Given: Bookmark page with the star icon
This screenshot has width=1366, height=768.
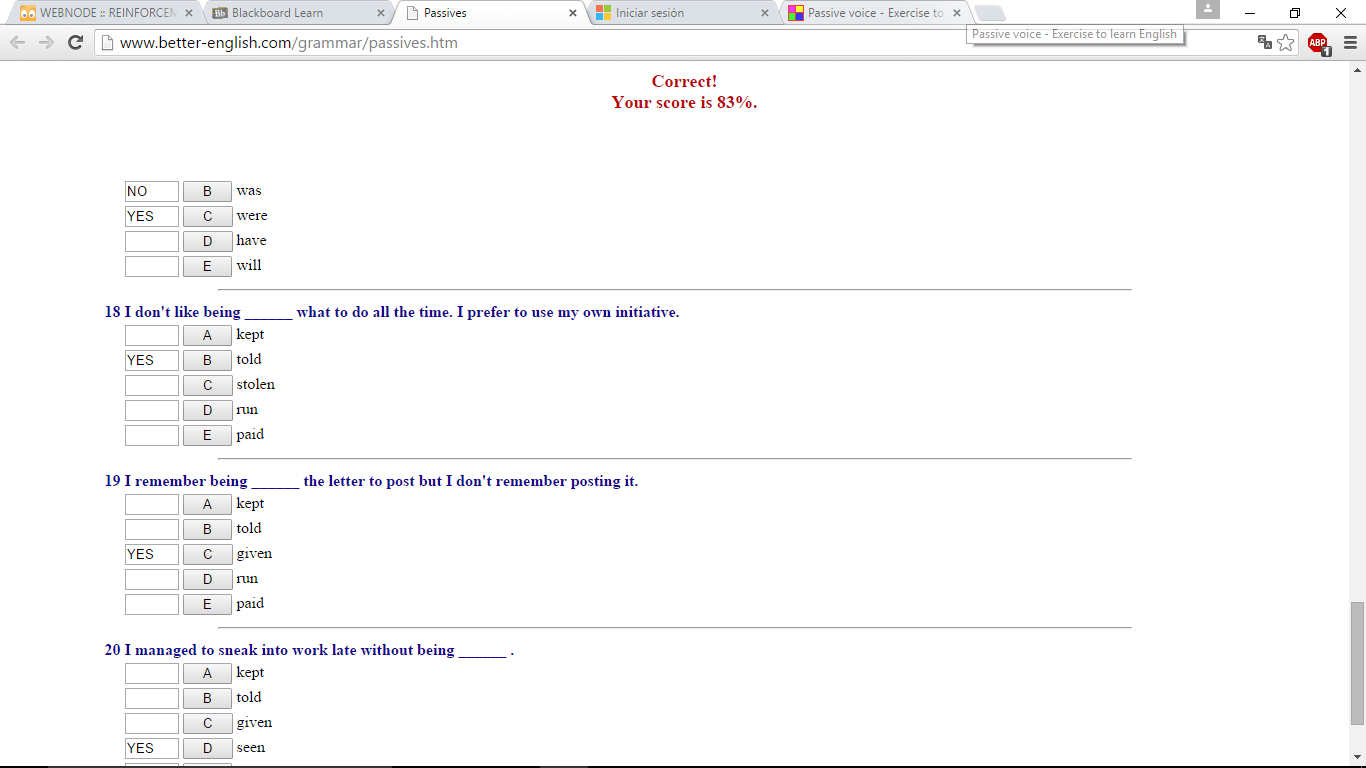Looking at the screenshot, I should coord(1286,42).
